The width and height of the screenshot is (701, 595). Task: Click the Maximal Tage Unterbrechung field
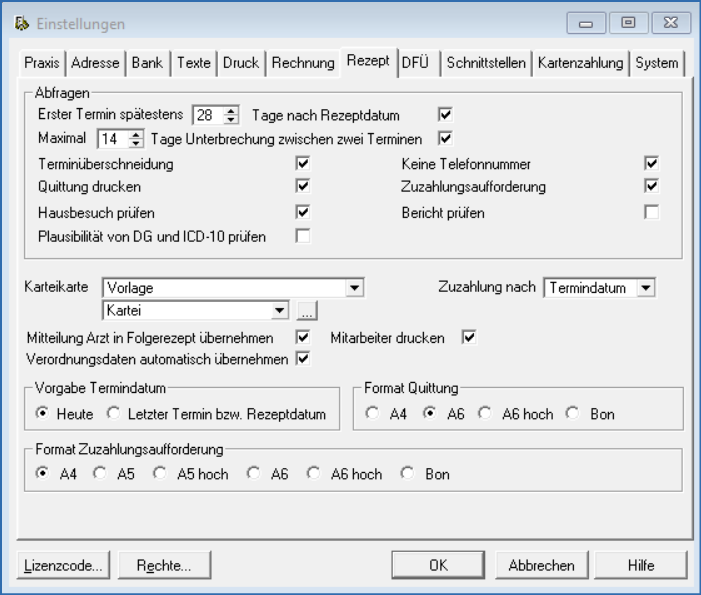point(113,139)
